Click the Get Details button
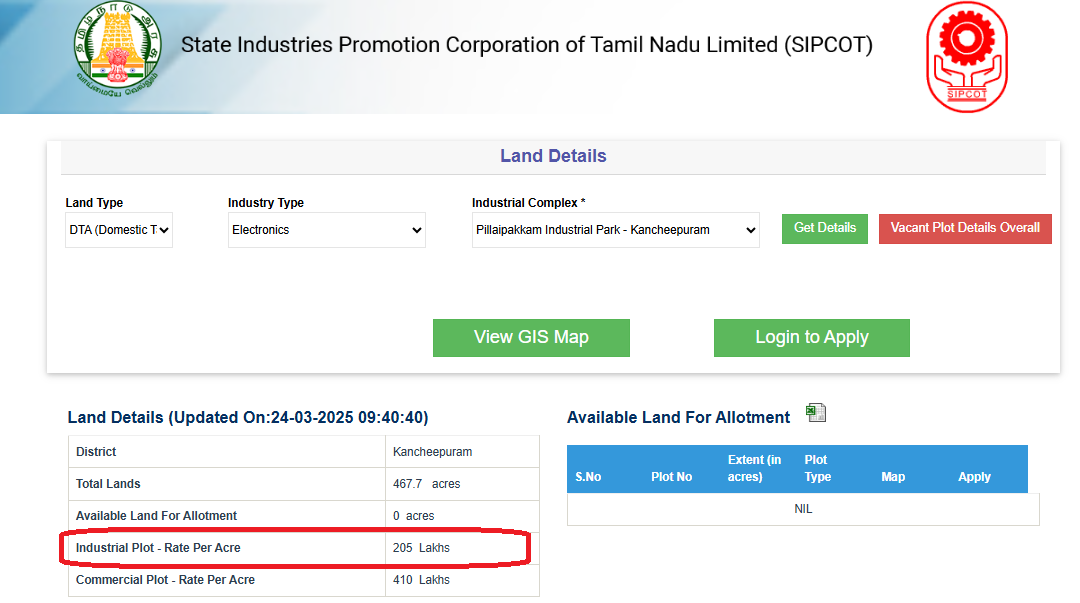This screenshot has height=603, width=1080. pyautogui.click(x=824, y=228)
